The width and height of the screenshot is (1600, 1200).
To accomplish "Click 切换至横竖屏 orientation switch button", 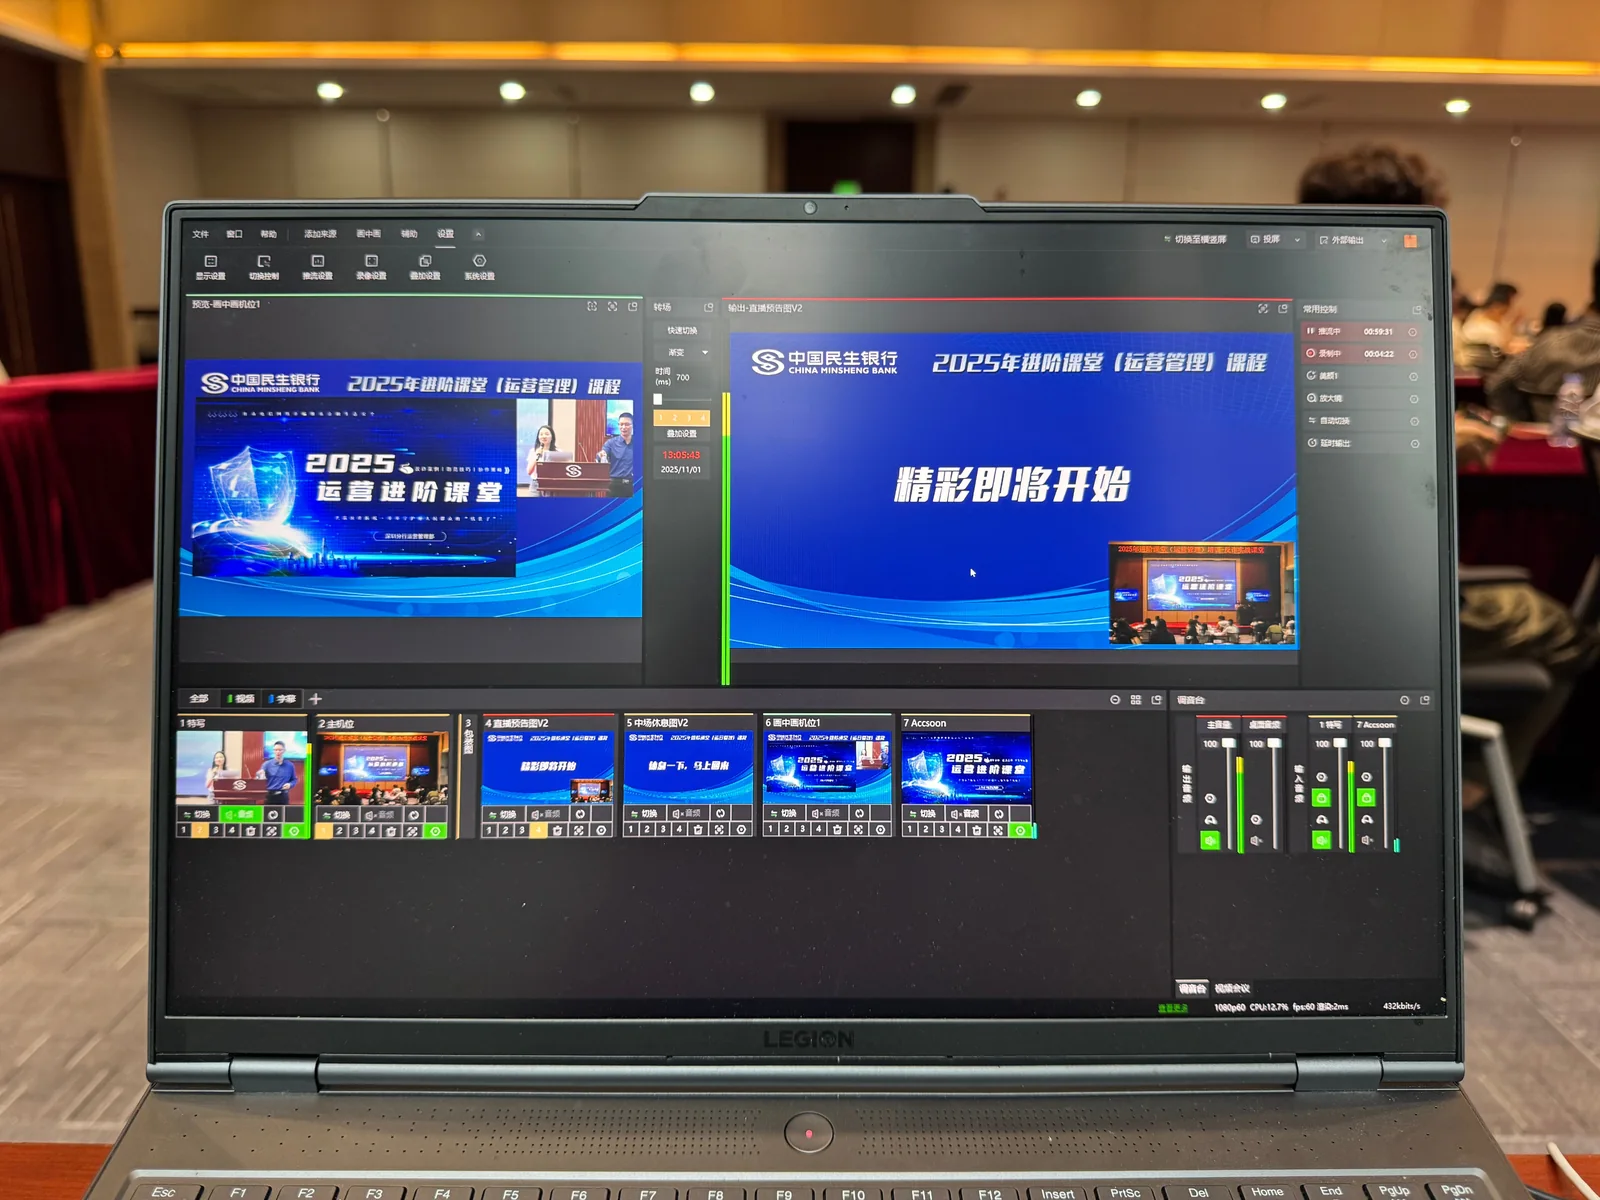I will tap(1195, 240).
